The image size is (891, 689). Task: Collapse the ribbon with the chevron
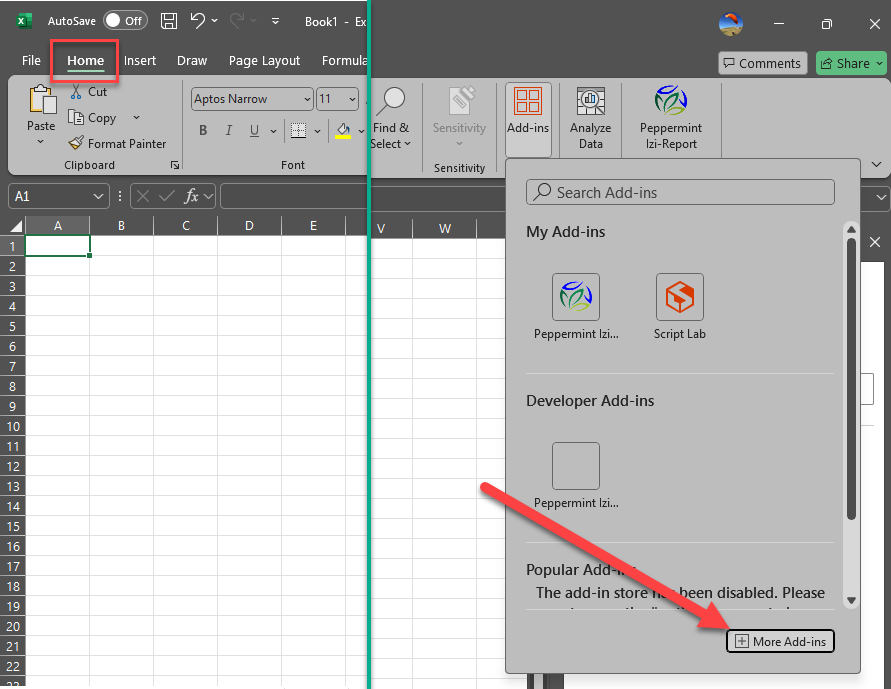coord(876,165)
